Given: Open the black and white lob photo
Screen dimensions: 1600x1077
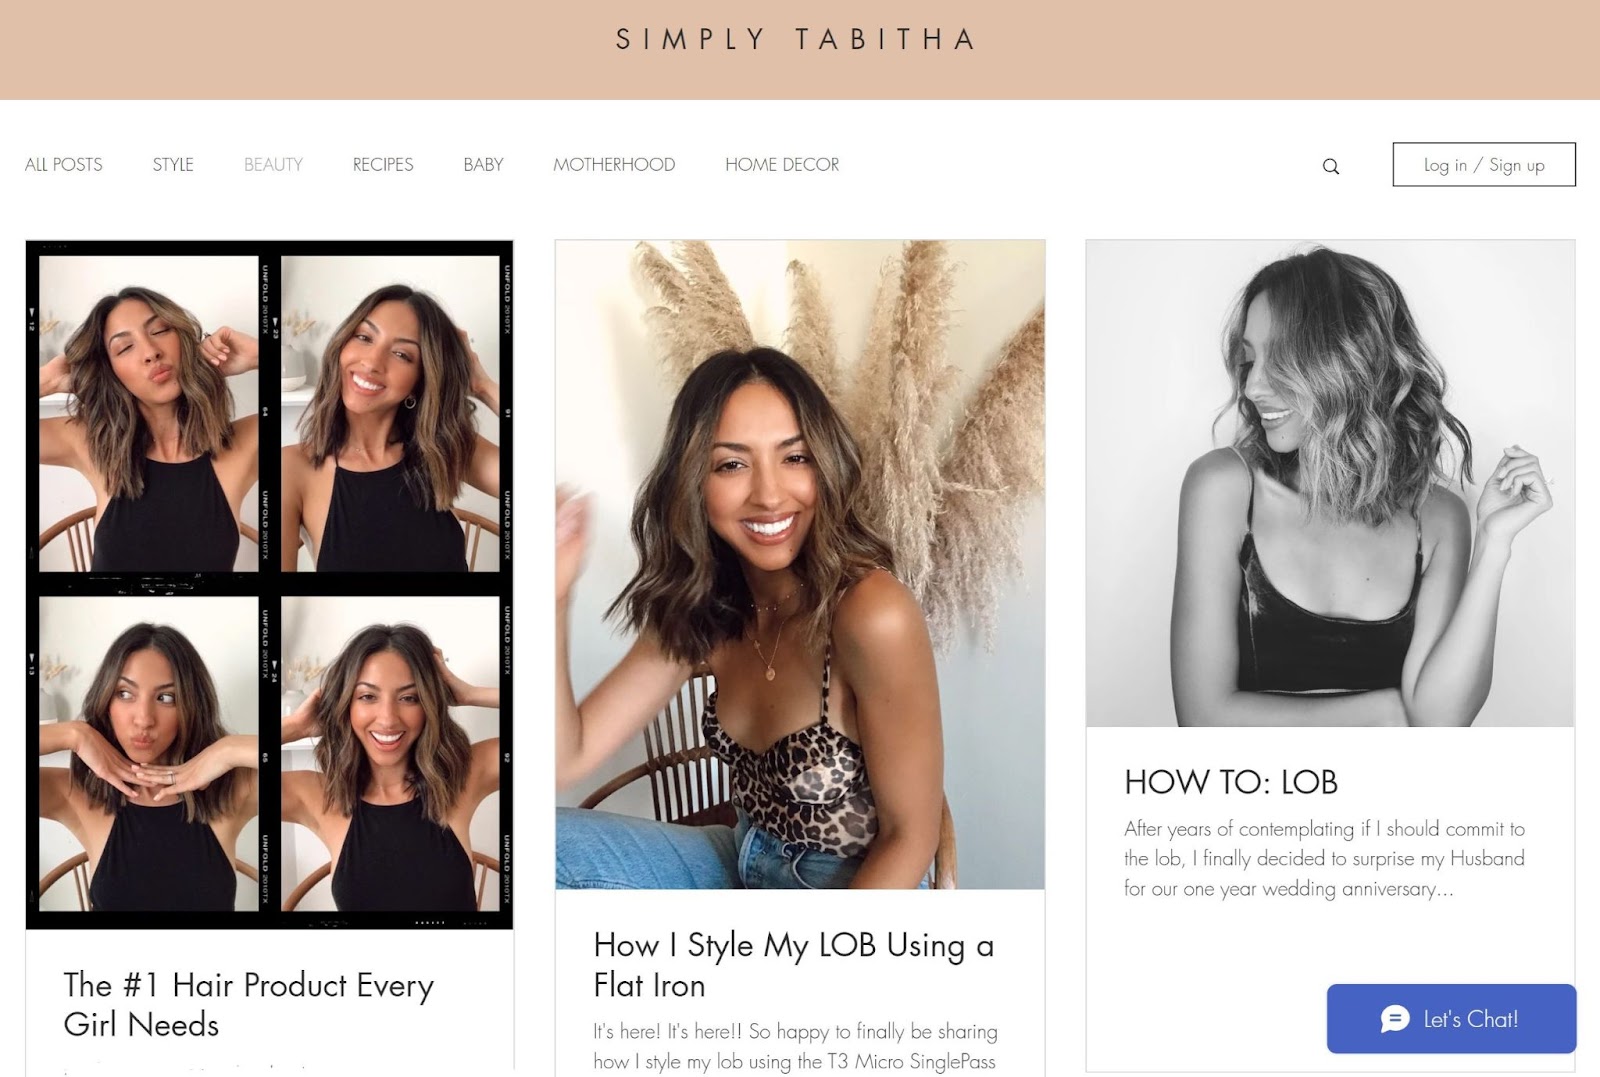Looking at the screenshot, I should coord(1330,483).
